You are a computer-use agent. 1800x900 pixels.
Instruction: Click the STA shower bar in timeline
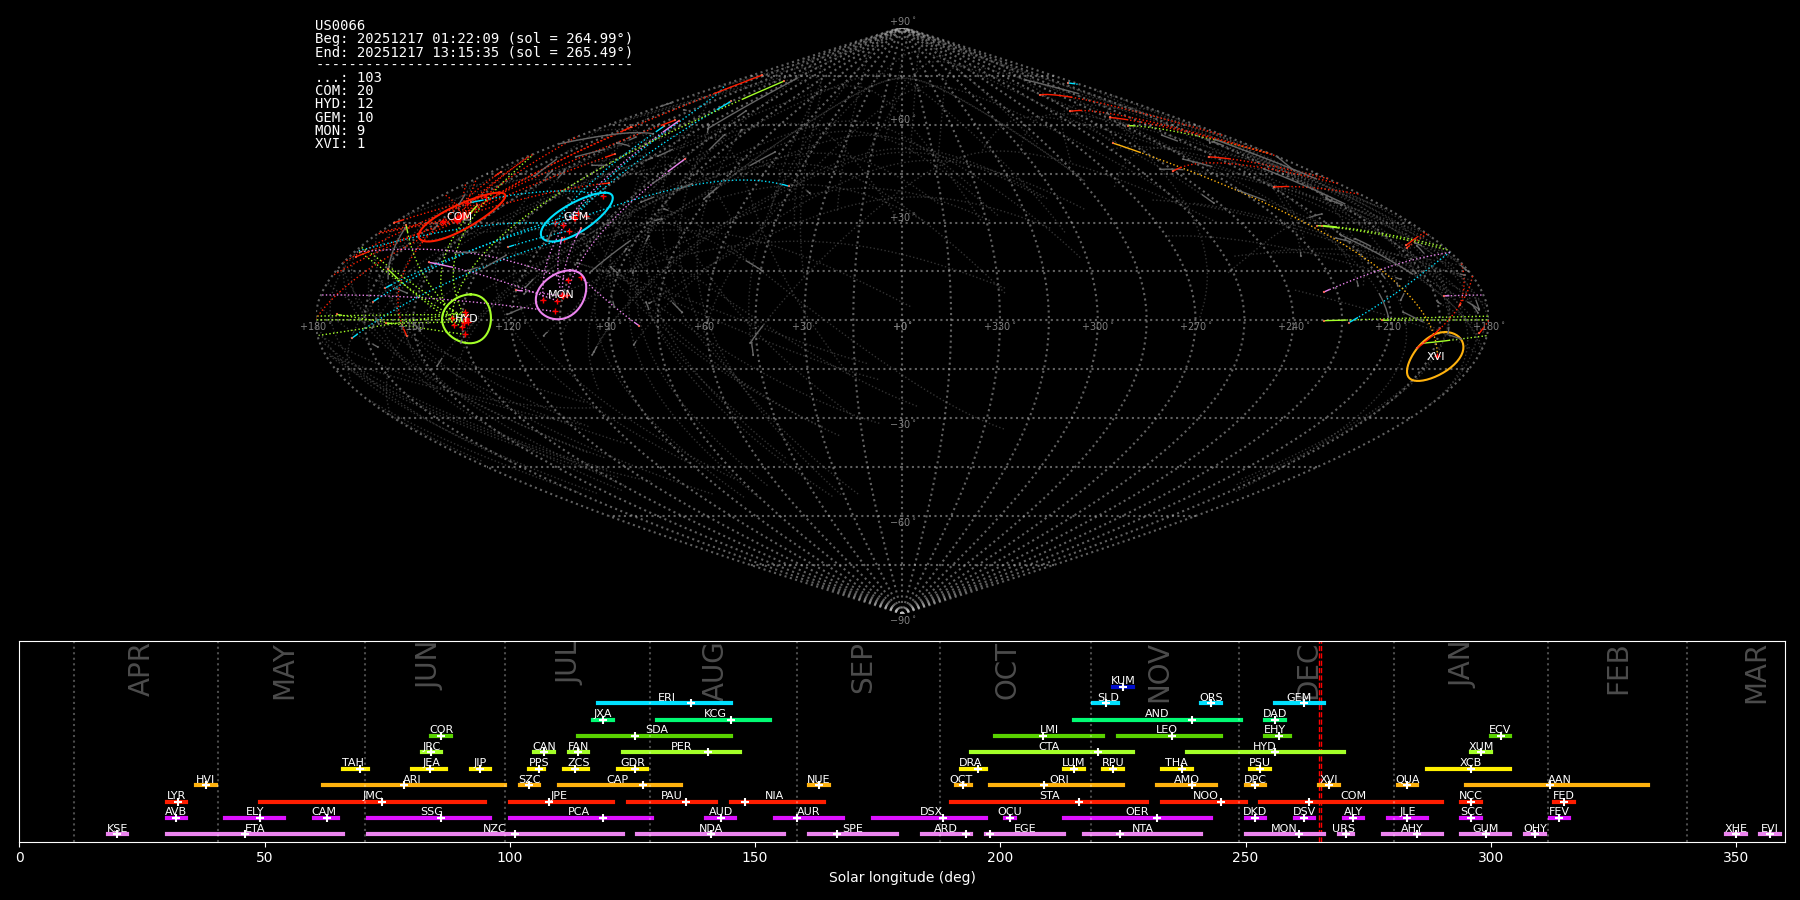tap(1049, 802)
